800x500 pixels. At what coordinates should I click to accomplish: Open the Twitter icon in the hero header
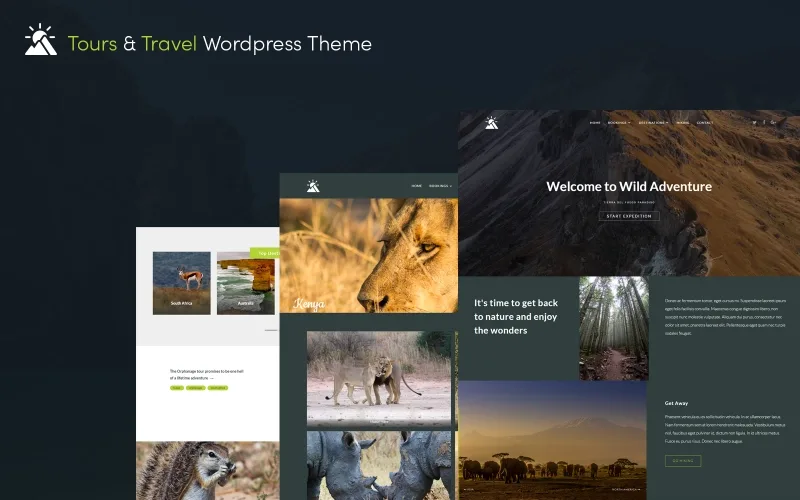755,122
